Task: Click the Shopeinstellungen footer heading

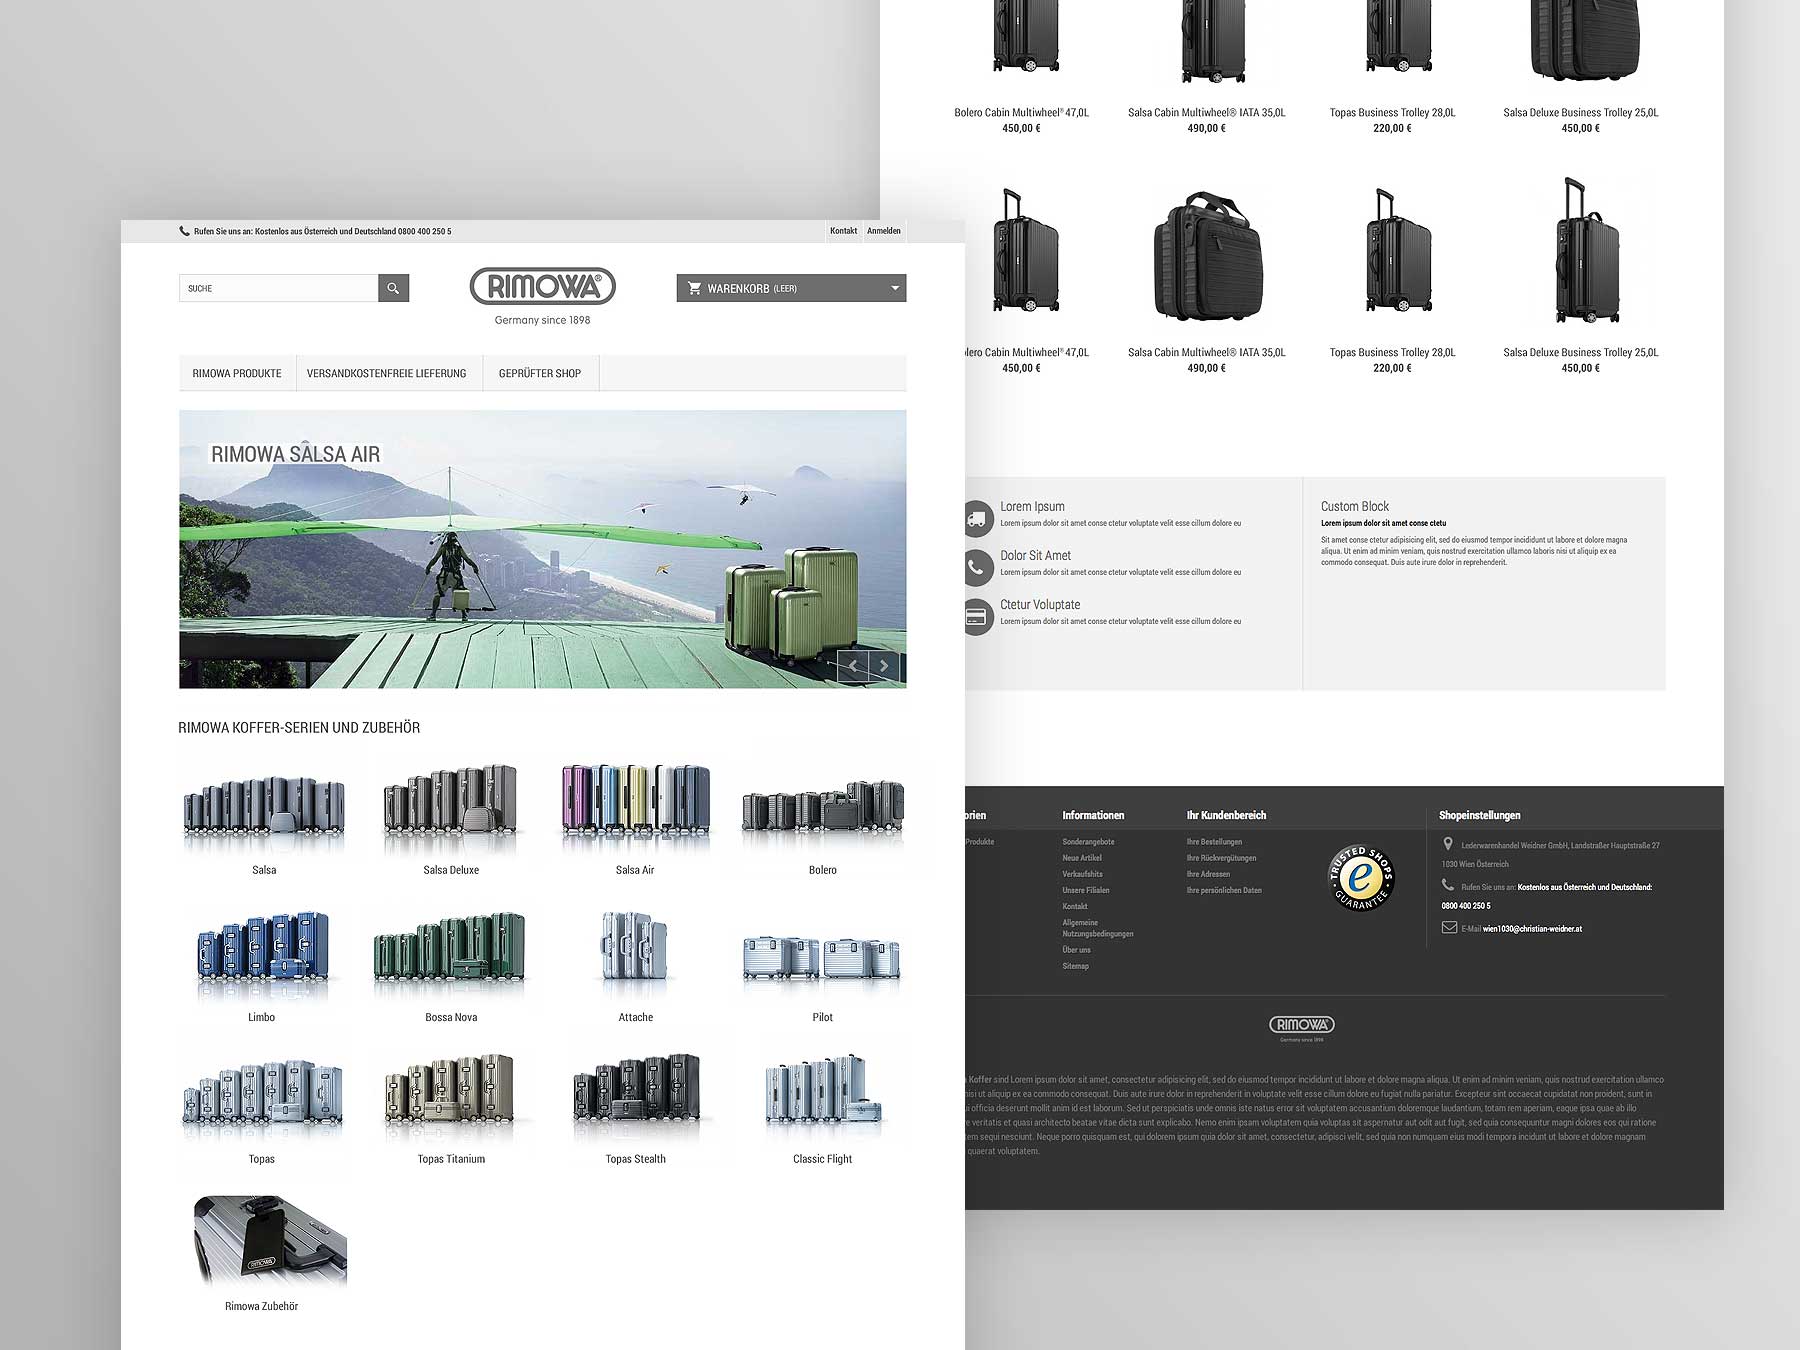Action: click(x=1479, y=815)
